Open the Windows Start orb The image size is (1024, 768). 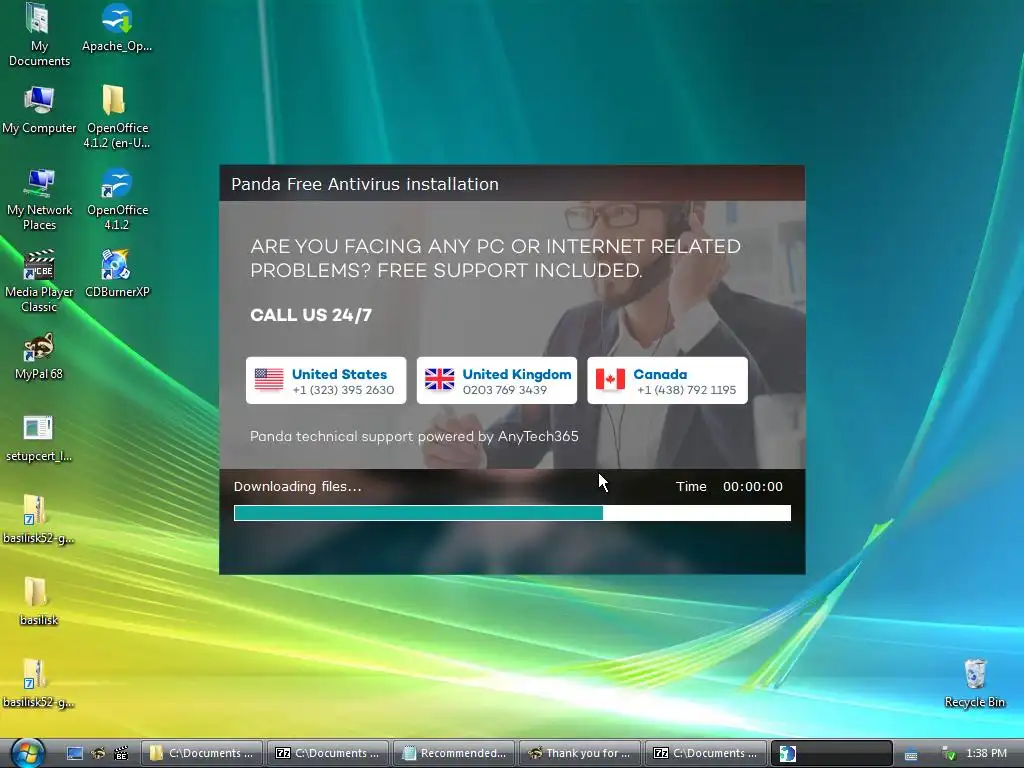coord(27,752)
